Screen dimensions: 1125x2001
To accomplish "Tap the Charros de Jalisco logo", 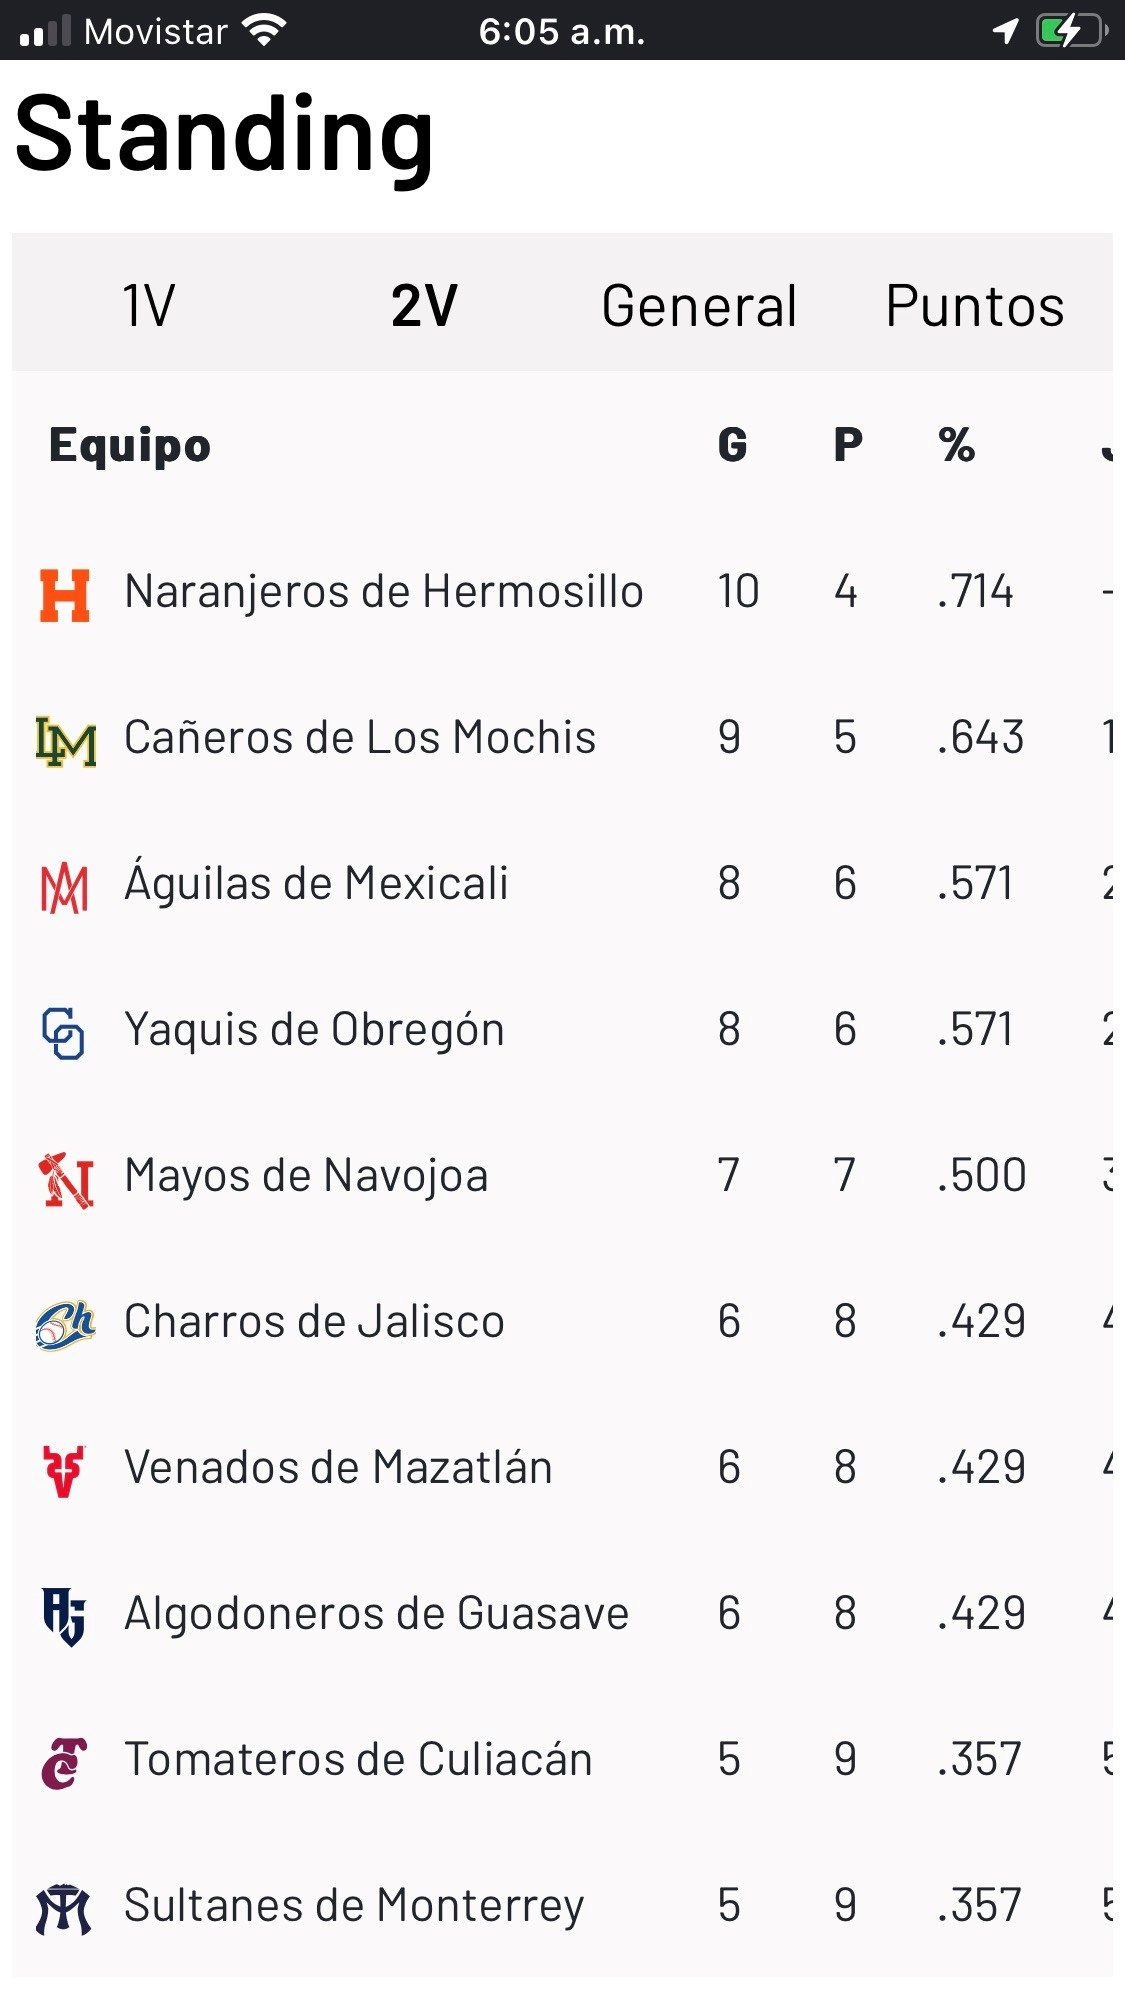I will [65, 1325].
